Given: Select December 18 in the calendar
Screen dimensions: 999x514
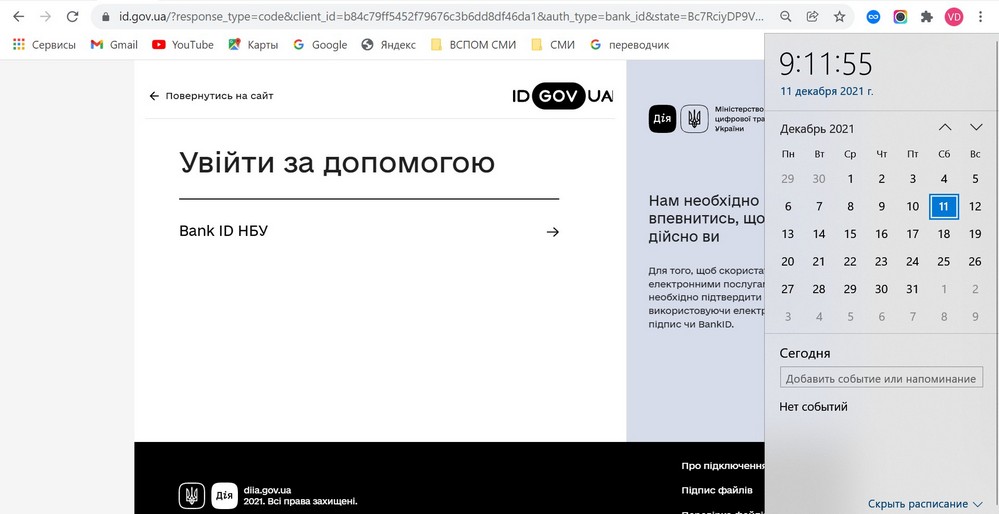Looking at the screenshot, I should (944, 234).
